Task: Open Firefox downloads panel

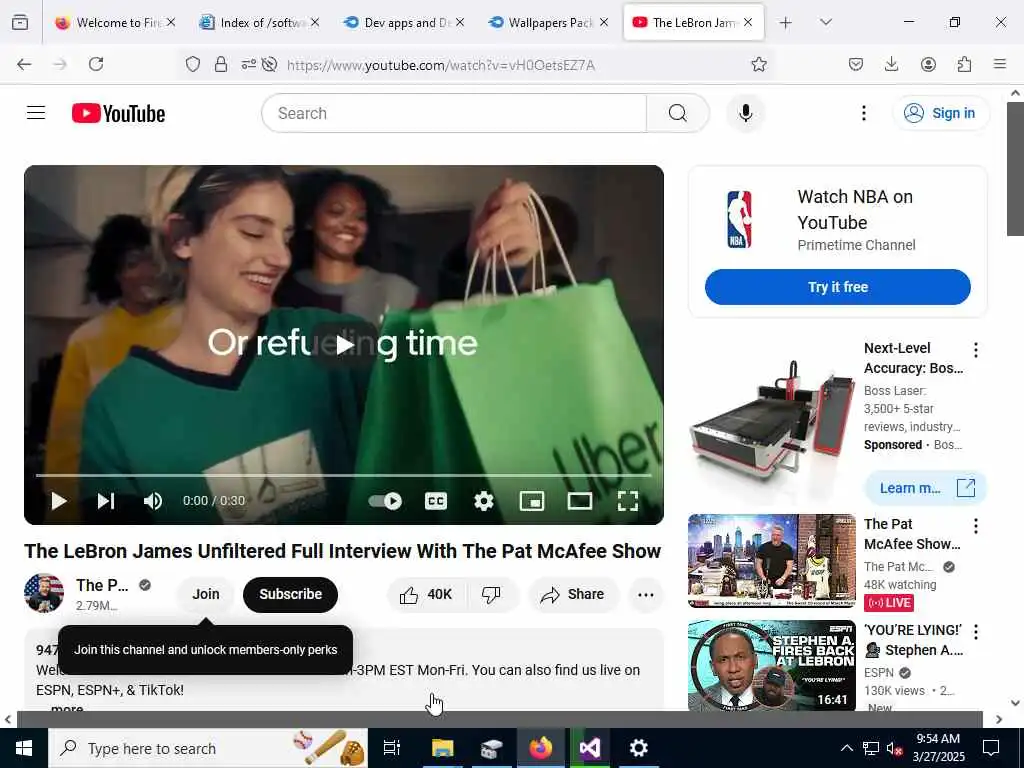Action: click(891, 64)
